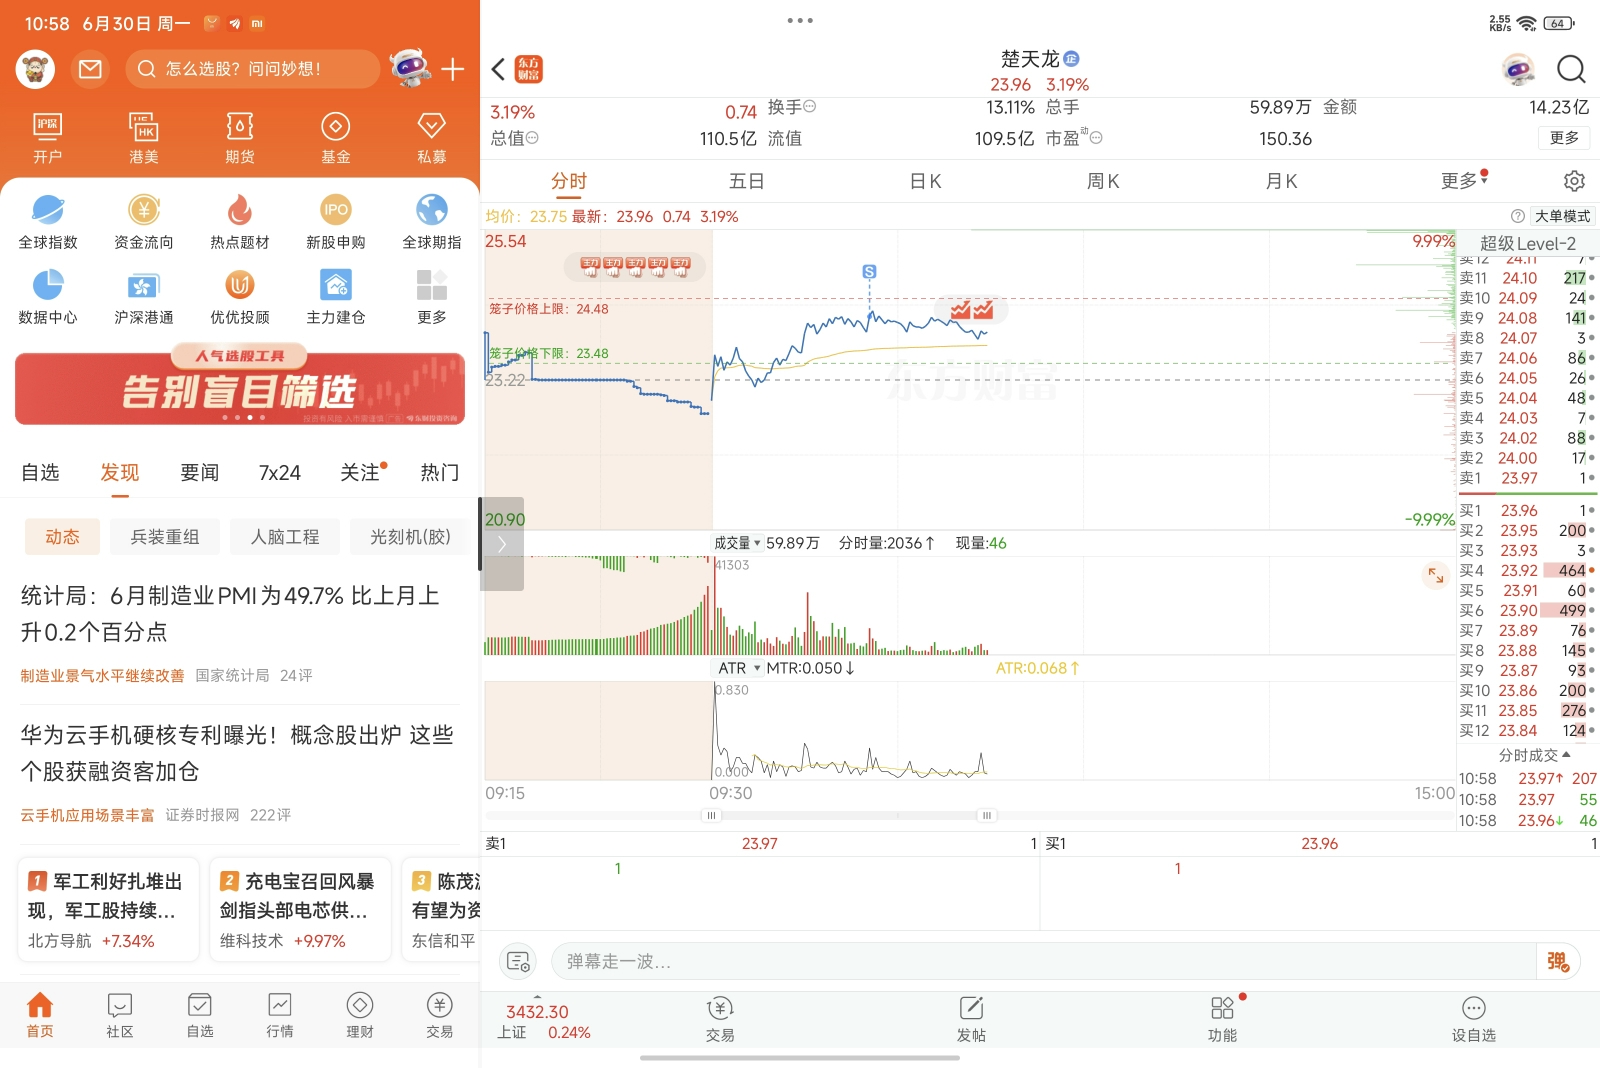This screenshot has height=1068, width=1600.
Task: Open 开户 account opening icon
Action: (47, 138)
